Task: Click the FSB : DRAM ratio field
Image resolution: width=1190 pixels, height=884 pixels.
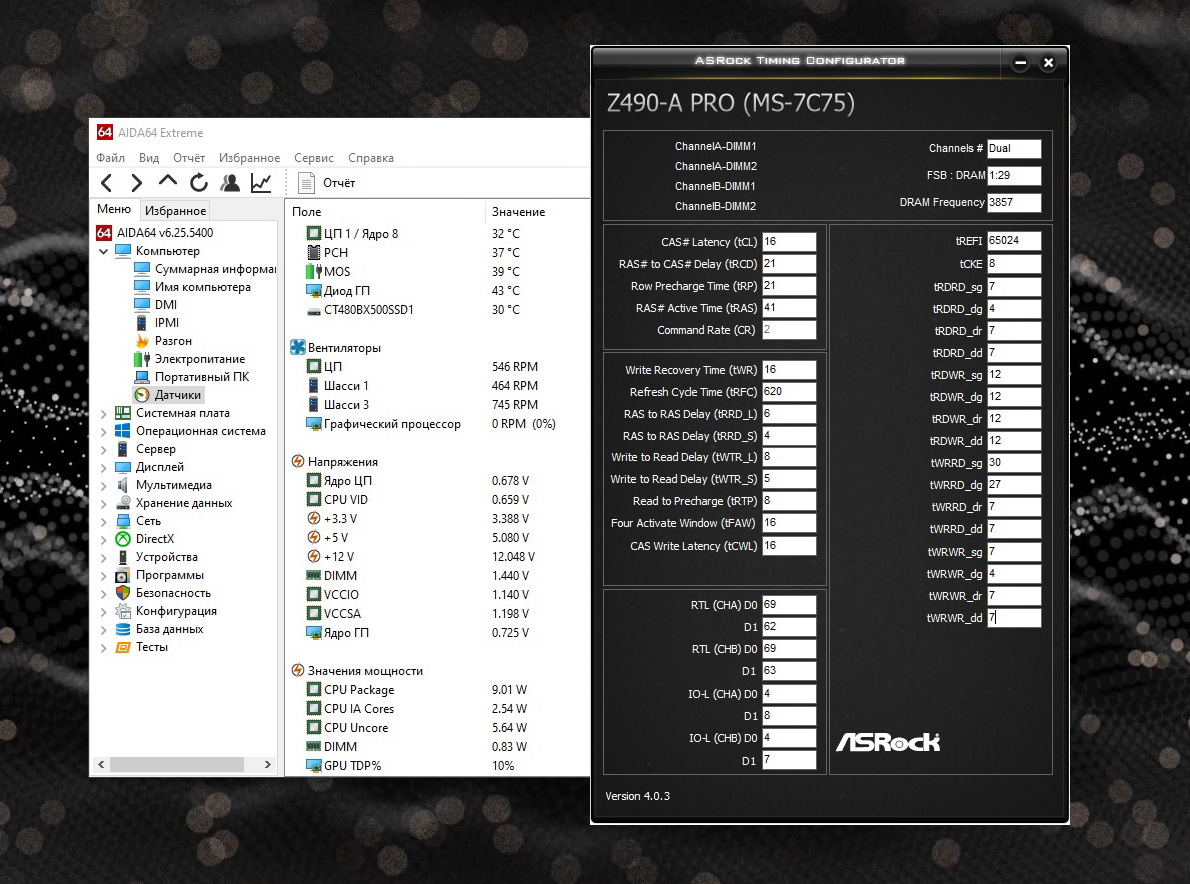Action: tap(1014, 175)
